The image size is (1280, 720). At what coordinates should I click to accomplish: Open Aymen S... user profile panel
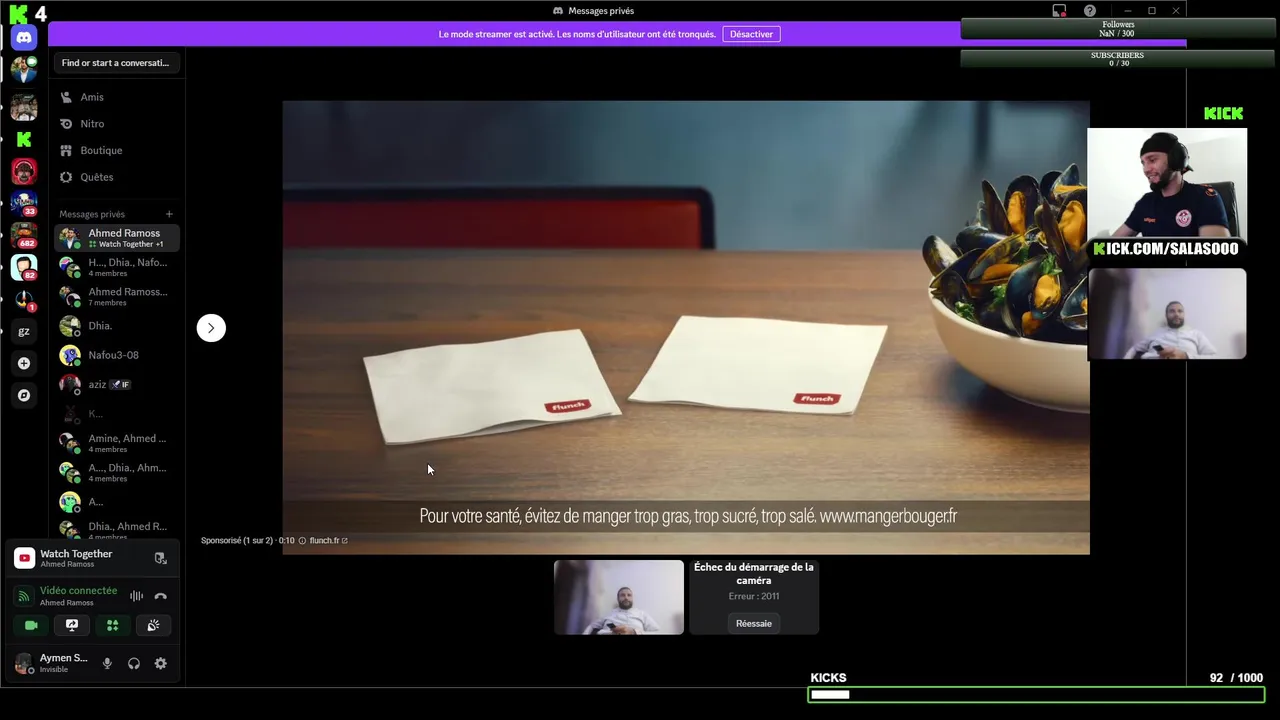point(52,663)
